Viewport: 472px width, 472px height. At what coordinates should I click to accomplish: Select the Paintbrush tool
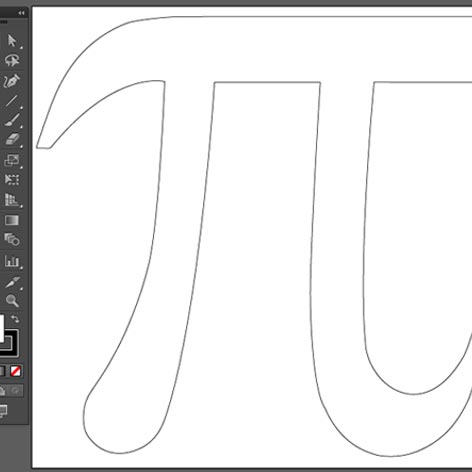[12, 120]
